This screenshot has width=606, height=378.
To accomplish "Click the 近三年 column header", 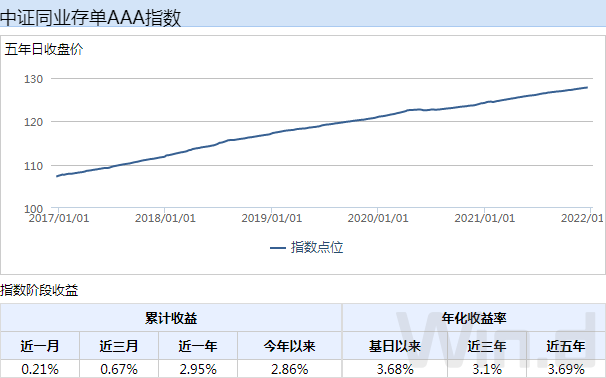I will tap(487, 346).
